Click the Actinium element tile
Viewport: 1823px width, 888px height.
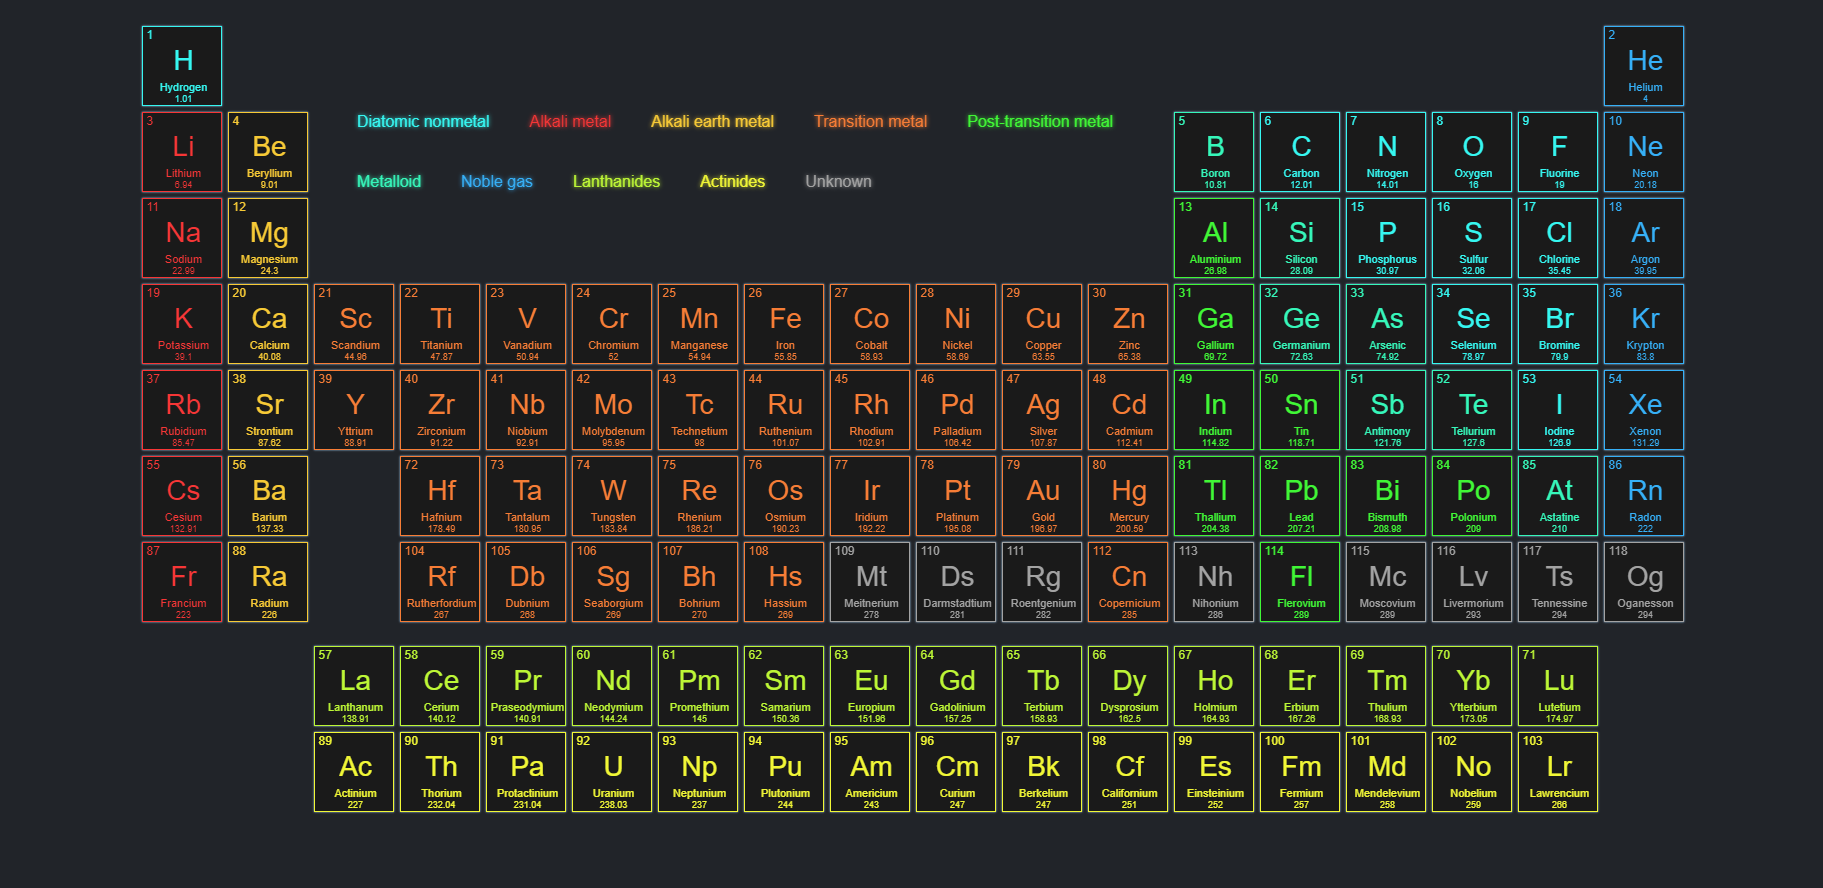354,772
